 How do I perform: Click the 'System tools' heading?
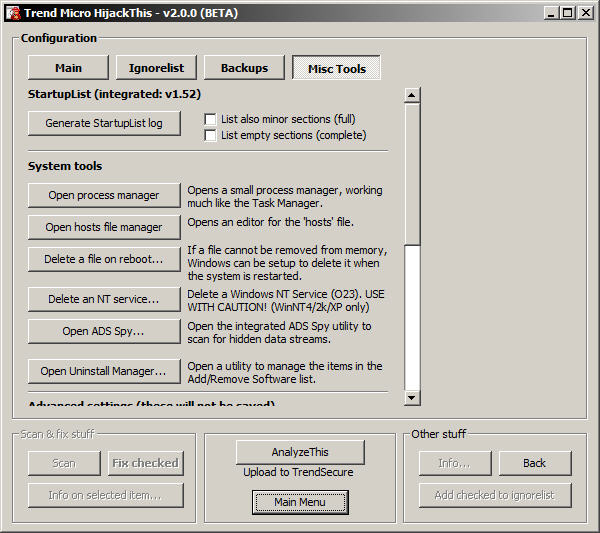point(65,166)
